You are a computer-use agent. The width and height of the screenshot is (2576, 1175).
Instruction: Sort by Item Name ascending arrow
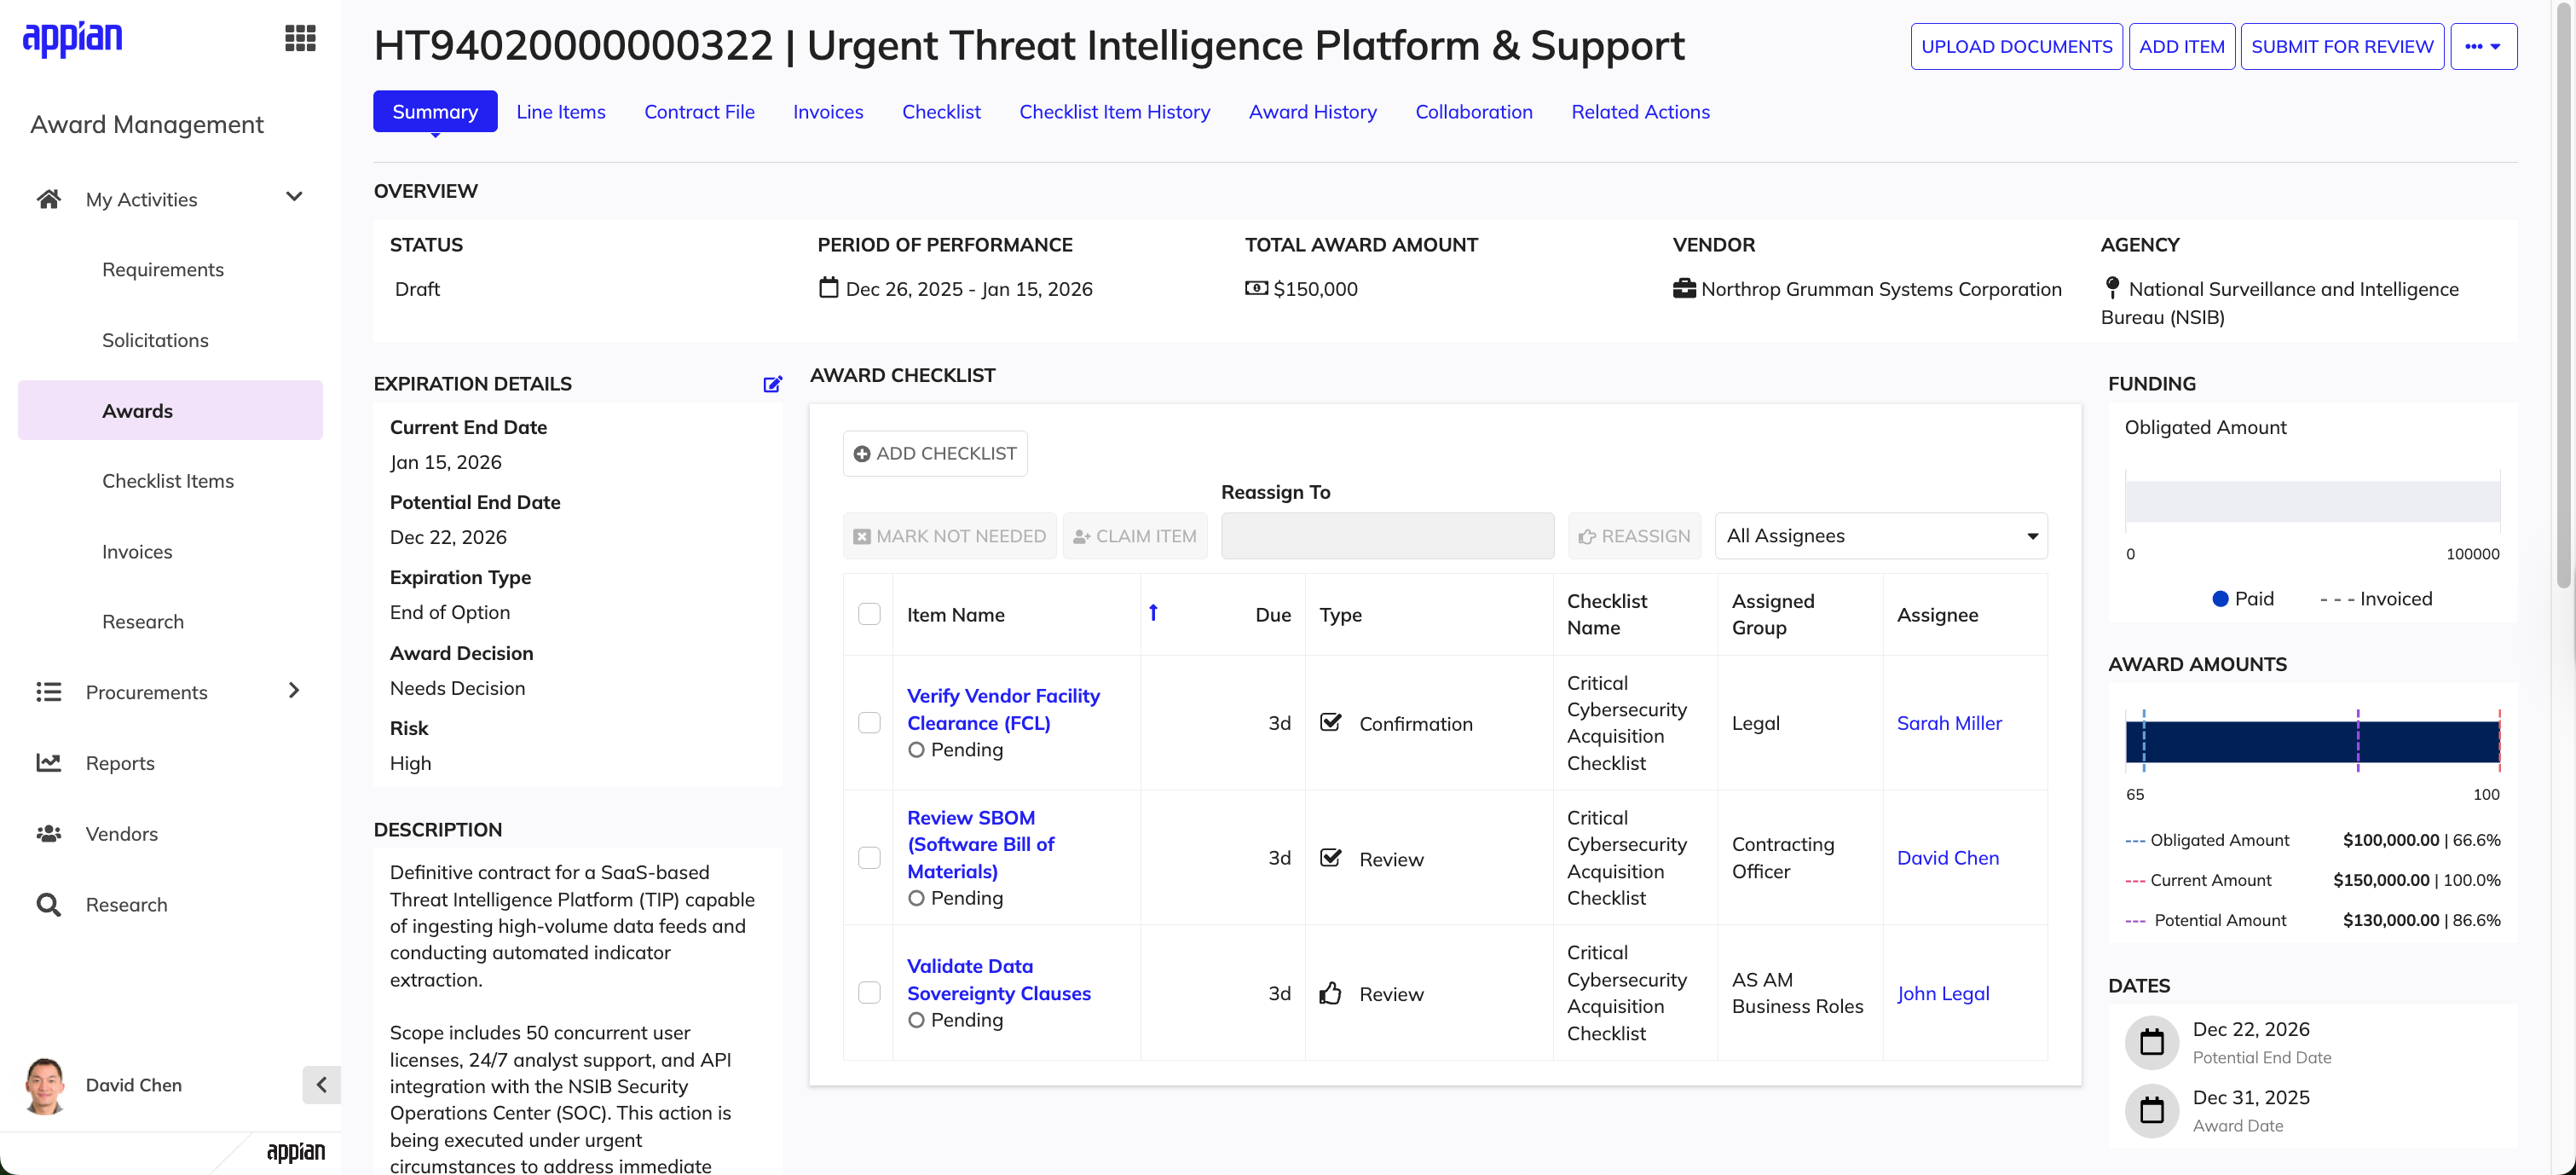point(1153,612)
